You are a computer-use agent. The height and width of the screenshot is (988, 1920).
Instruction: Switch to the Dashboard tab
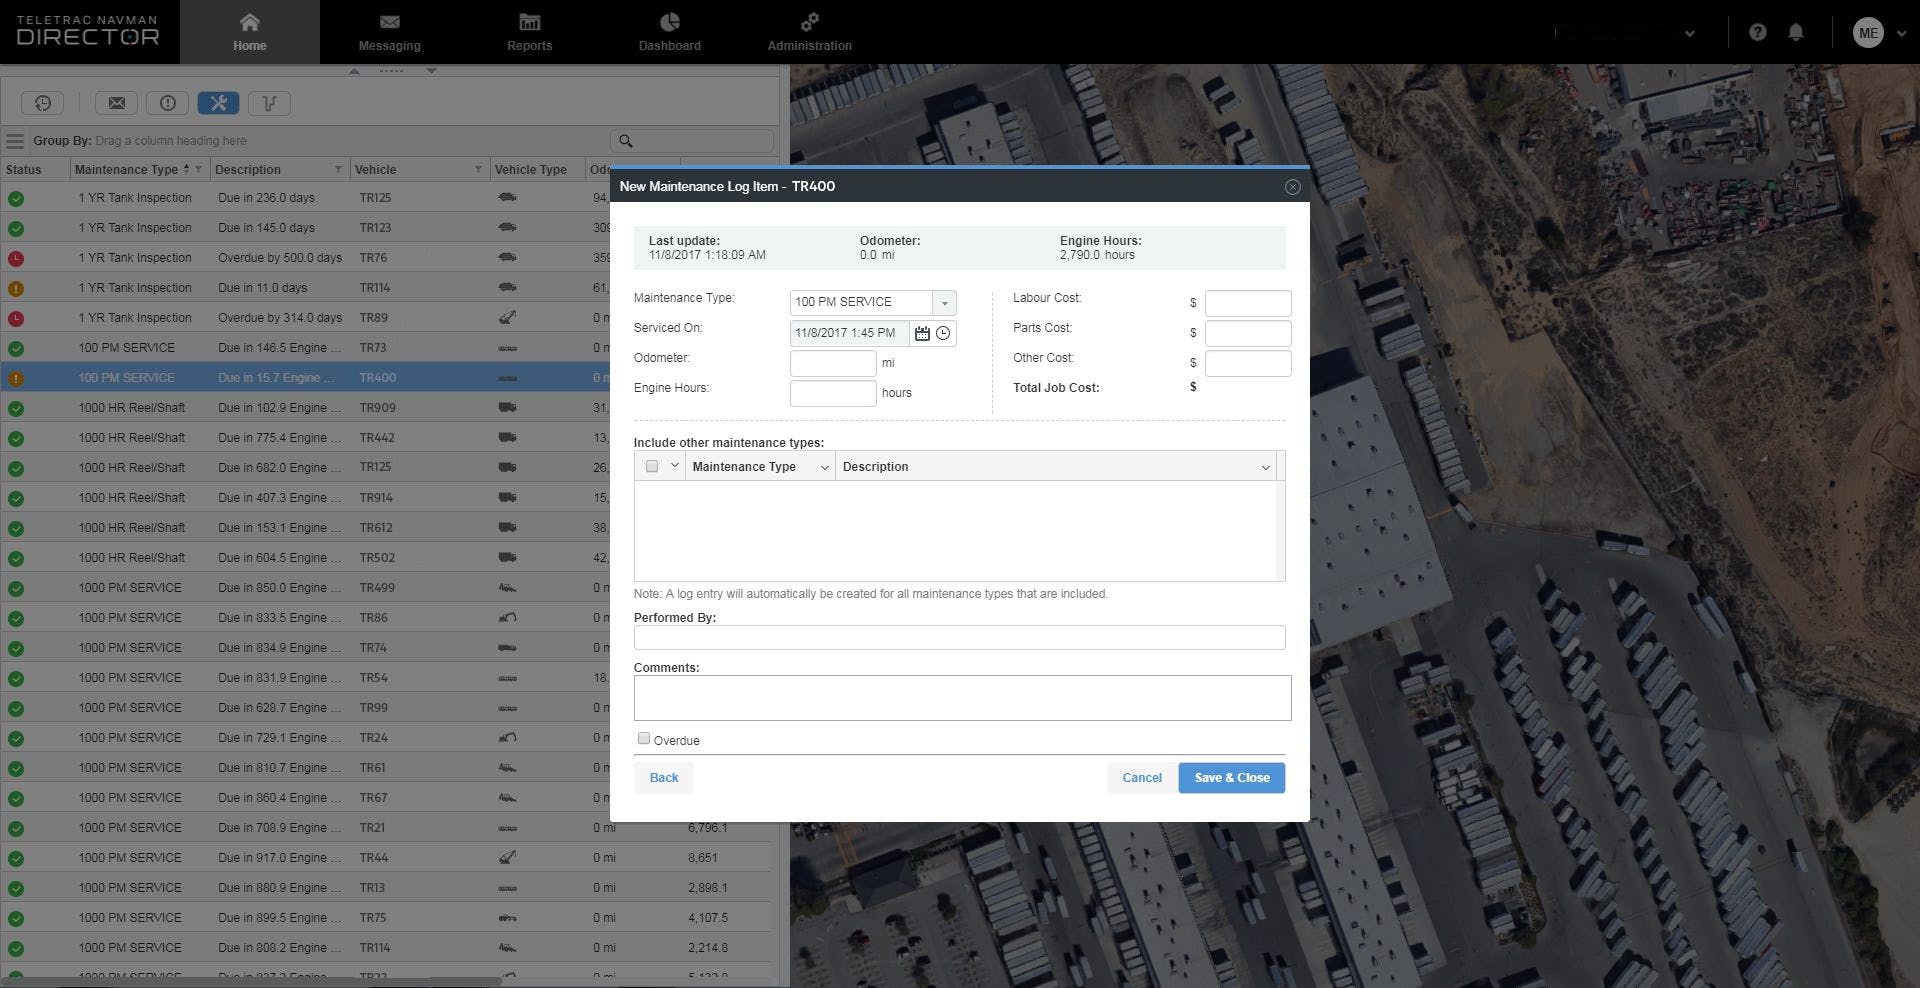(x=669, y=32)
